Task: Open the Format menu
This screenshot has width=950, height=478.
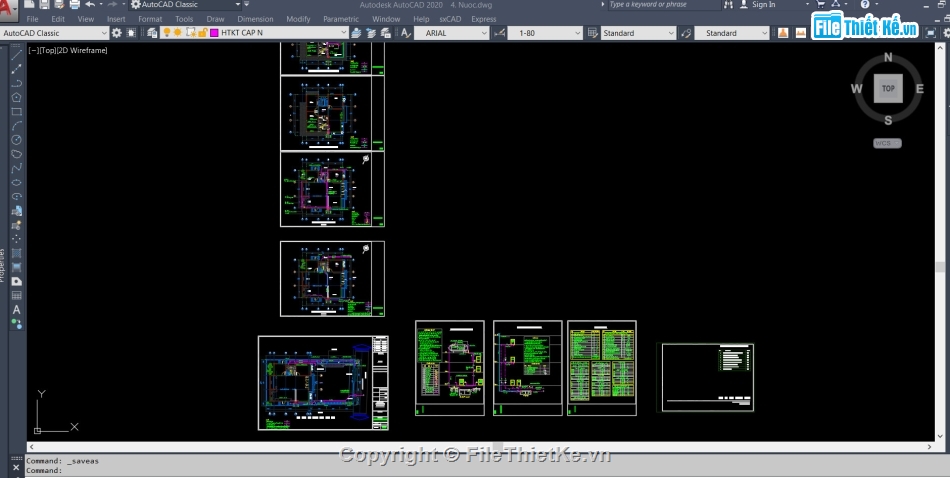Action: coord(150,19)
